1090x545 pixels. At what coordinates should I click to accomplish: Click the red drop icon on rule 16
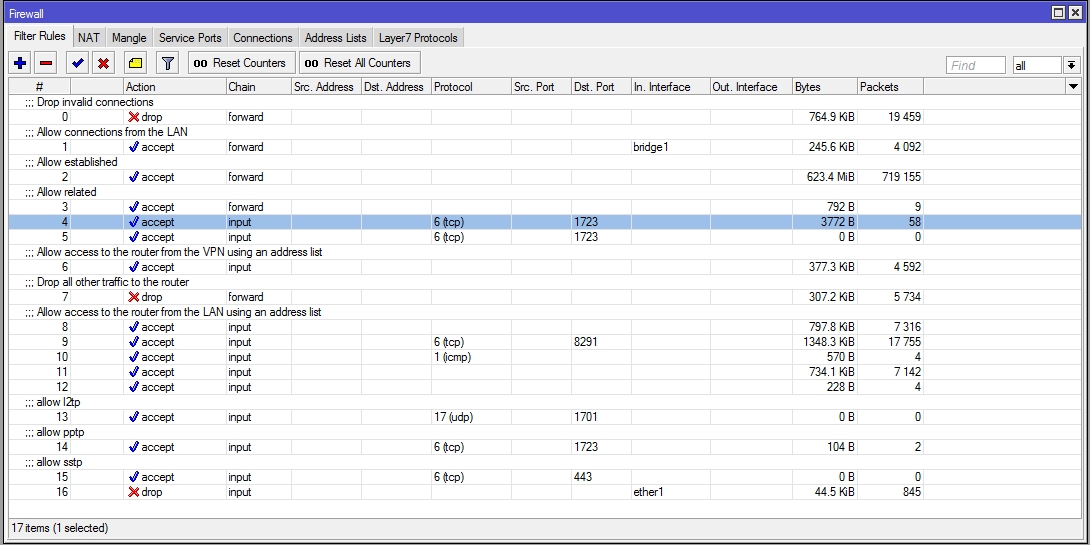click(x=134, y=492)
